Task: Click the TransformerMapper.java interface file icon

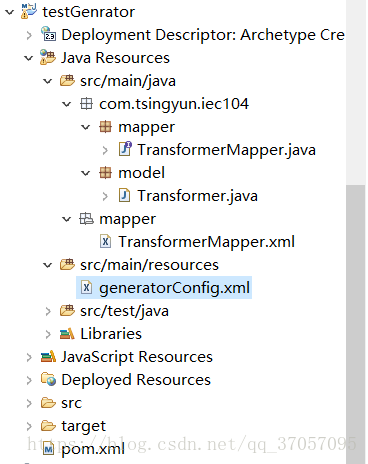Action: click(x=125, y=149)
